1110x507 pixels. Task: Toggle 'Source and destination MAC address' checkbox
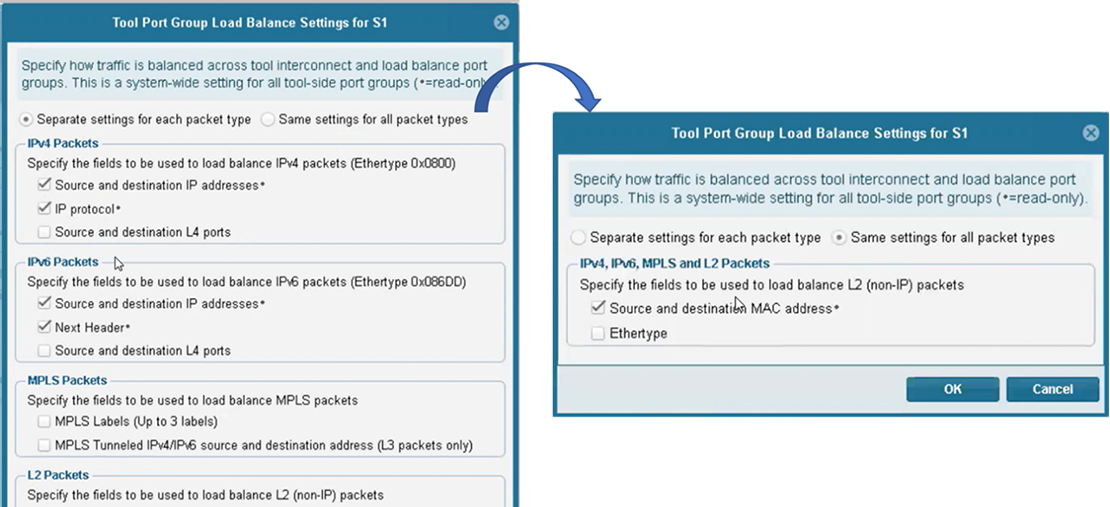(x=598, y=309)
